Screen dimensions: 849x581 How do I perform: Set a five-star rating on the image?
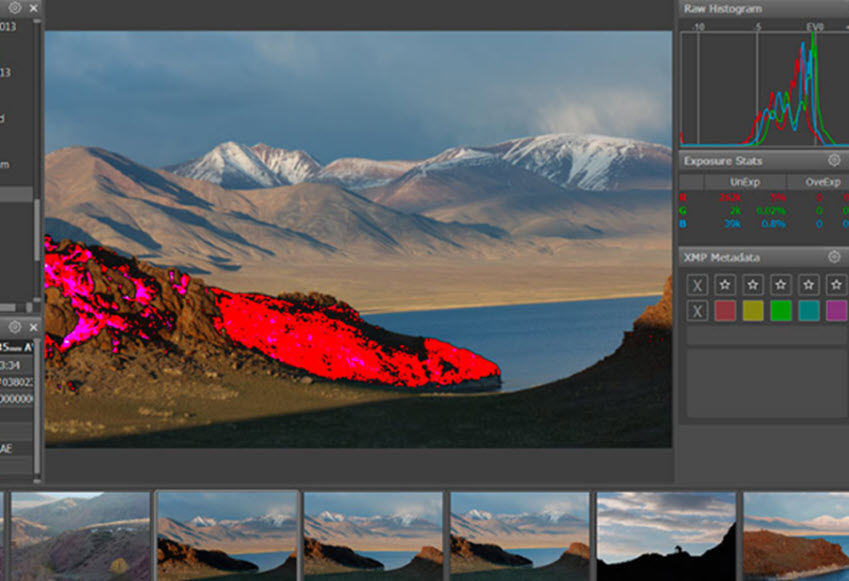tap(837, 283)
